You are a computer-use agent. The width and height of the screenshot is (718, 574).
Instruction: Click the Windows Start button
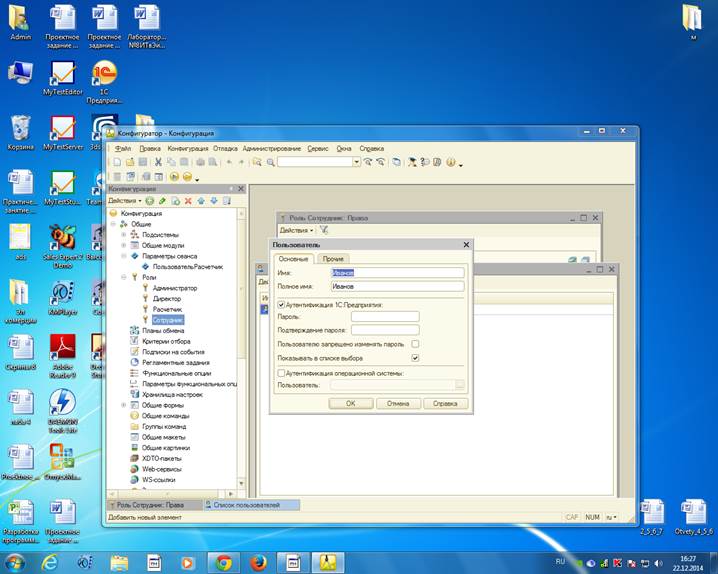pos(14,563)
